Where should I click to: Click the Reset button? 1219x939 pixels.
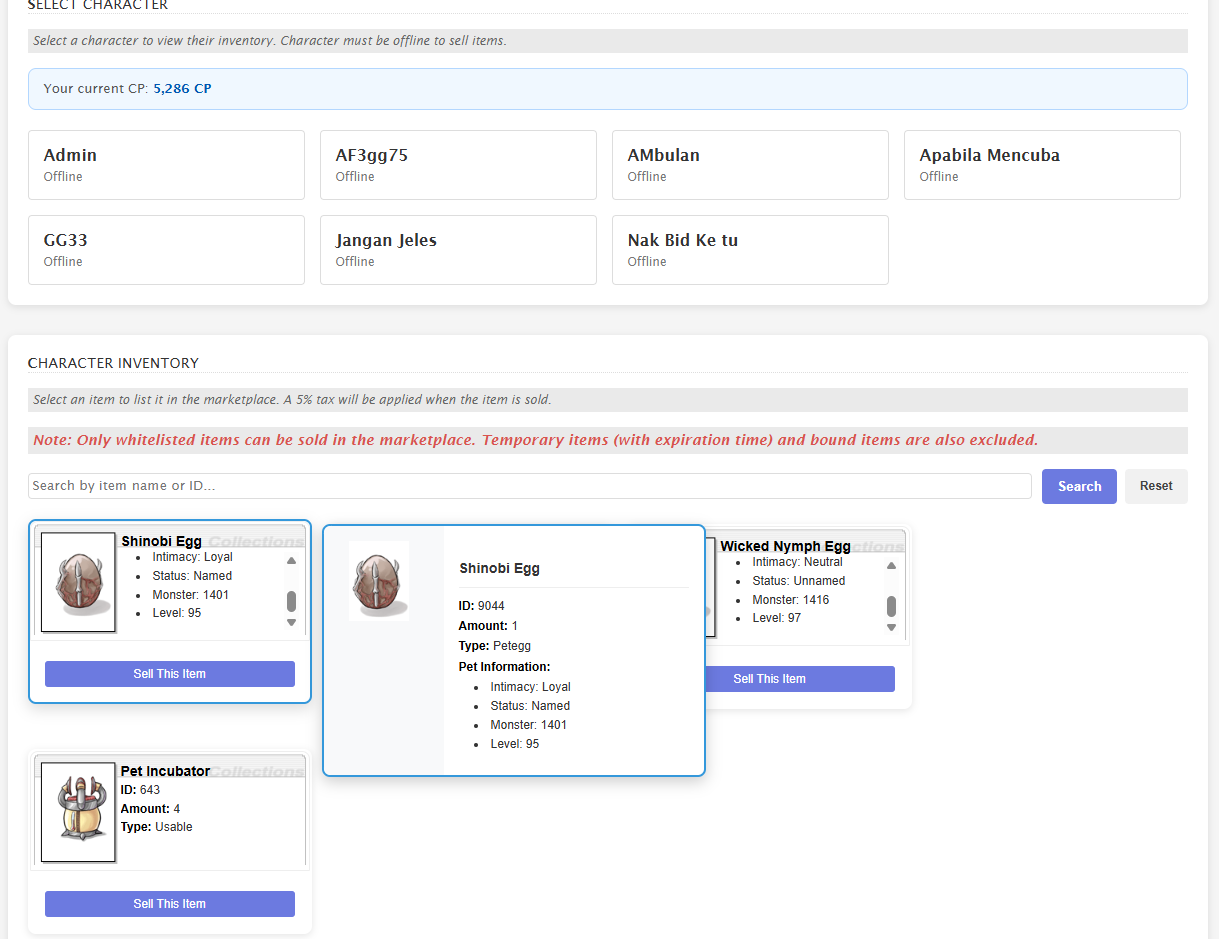1156,486
